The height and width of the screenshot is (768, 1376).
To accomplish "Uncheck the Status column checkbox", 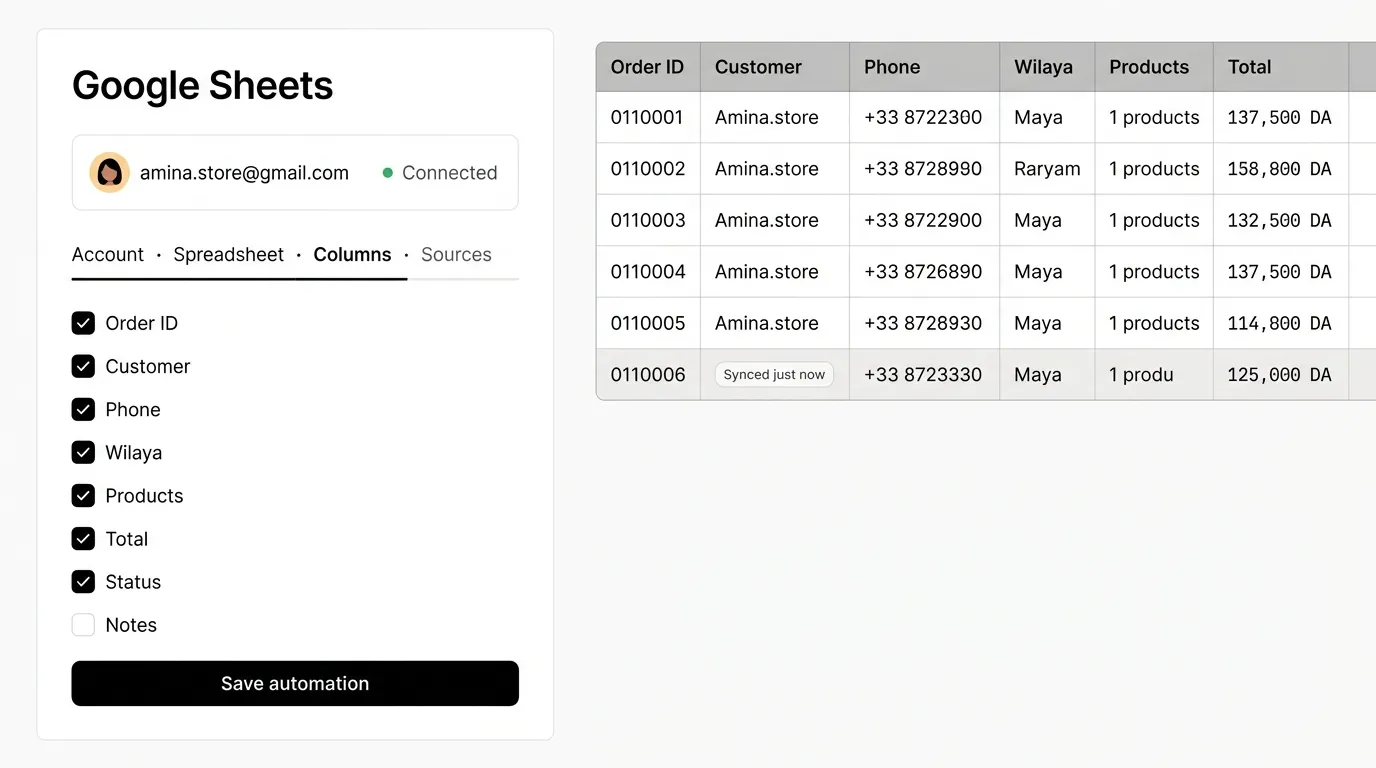I will [x=83, y=581].
